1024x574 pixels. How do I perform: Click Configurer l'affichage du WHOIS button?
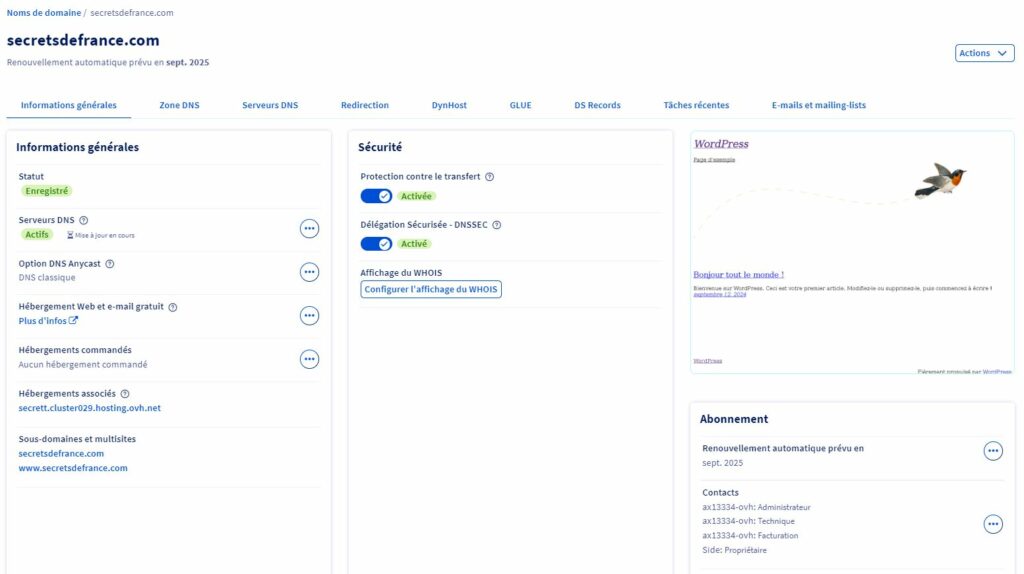[431, 289]
